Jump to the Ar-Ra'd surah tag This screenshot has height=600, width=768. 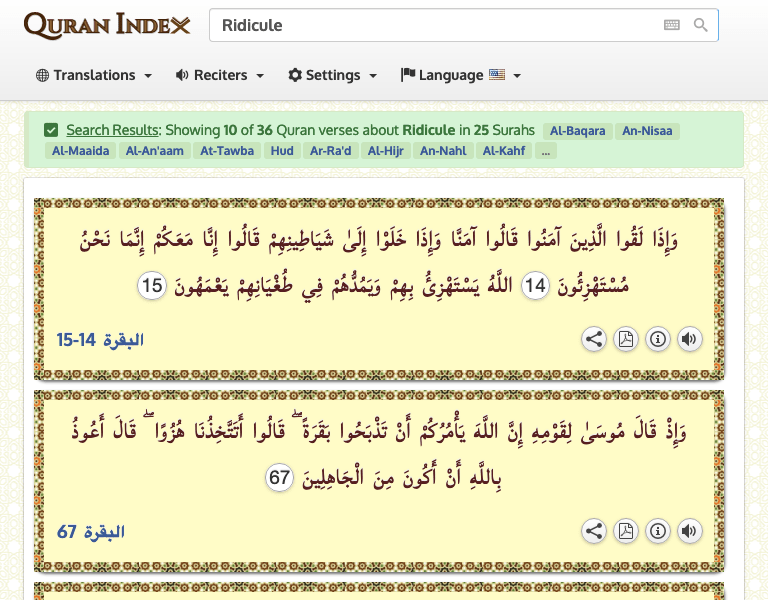coord(331,151)
